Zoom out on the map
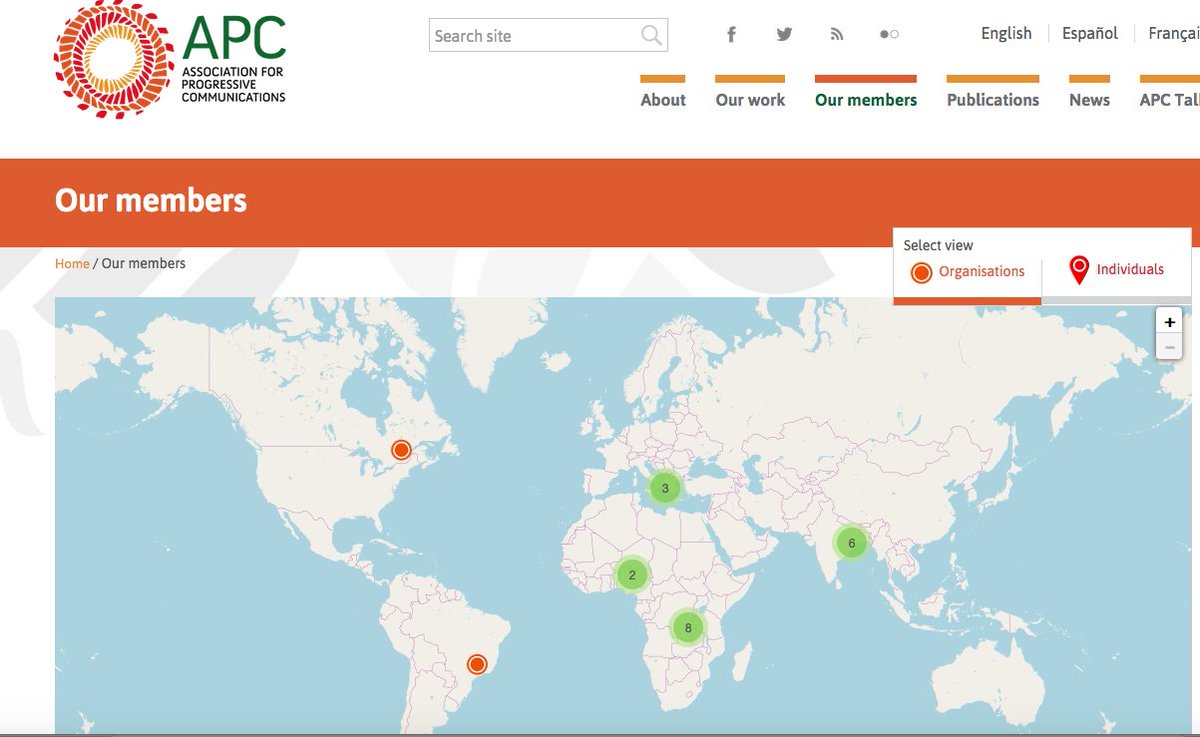The image size is (1200, 737). tap(1169, 347)
